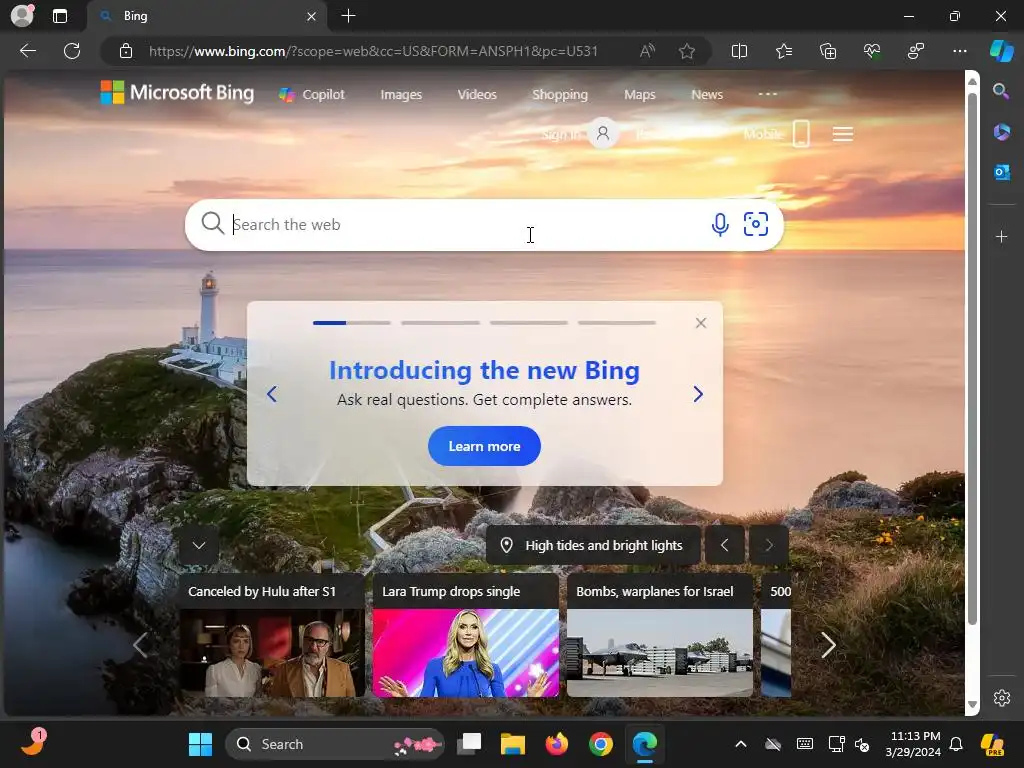
Task: Go back with the browser back arrow
Action: pyautogui.click(x=28, y=51)
